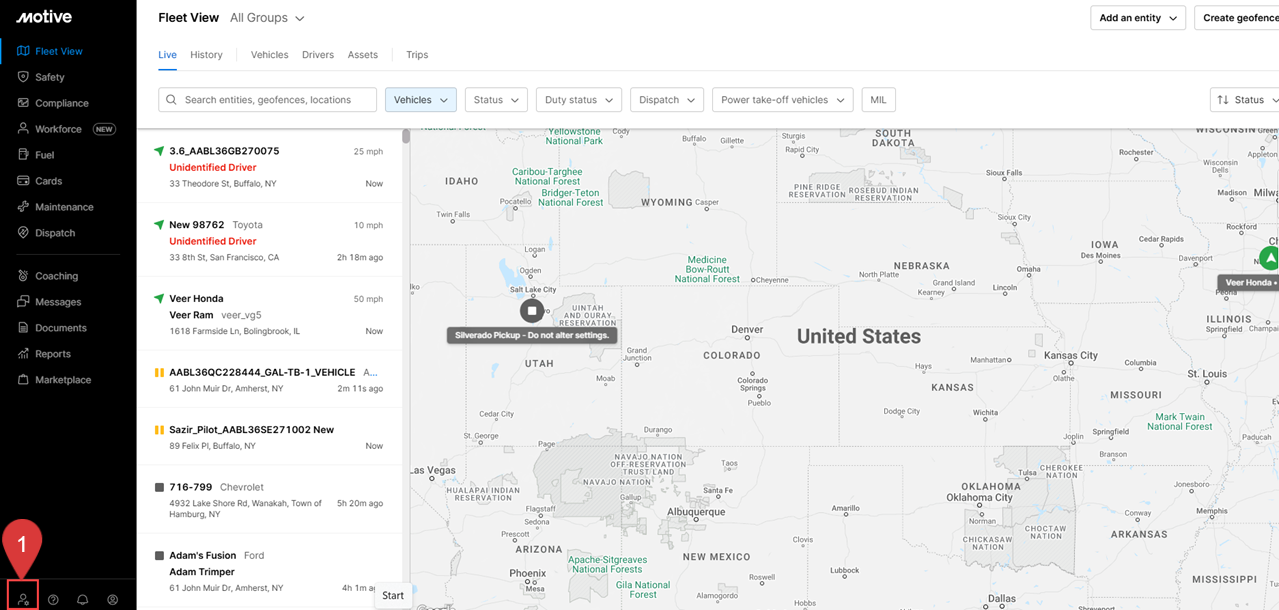Click the admin user icon highlighted in red

click(23, 599)
